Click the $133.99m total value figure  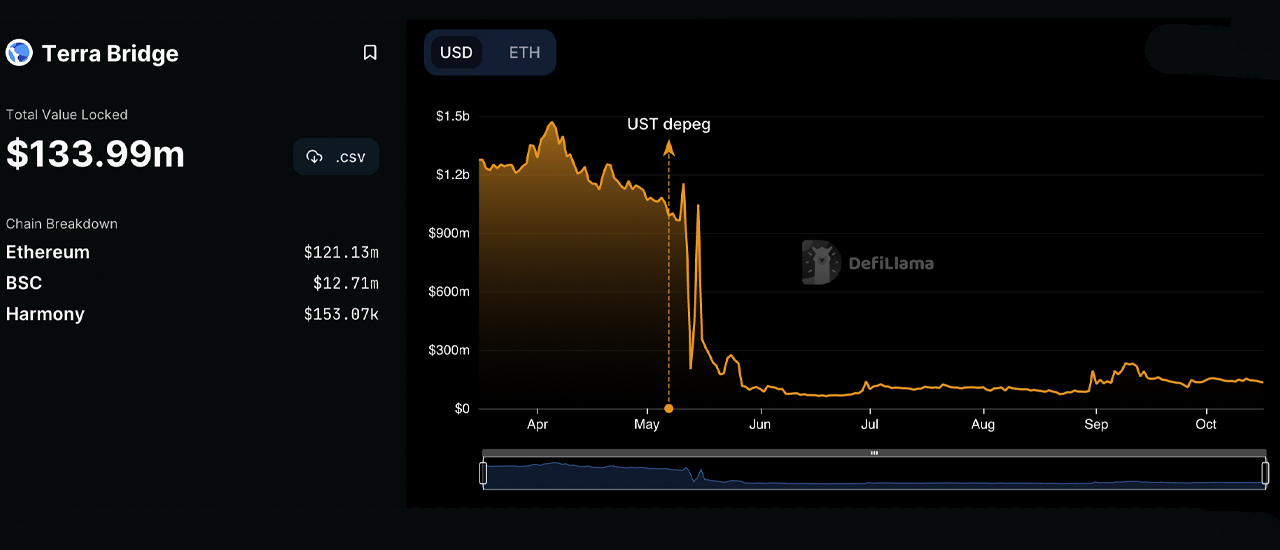95,154
